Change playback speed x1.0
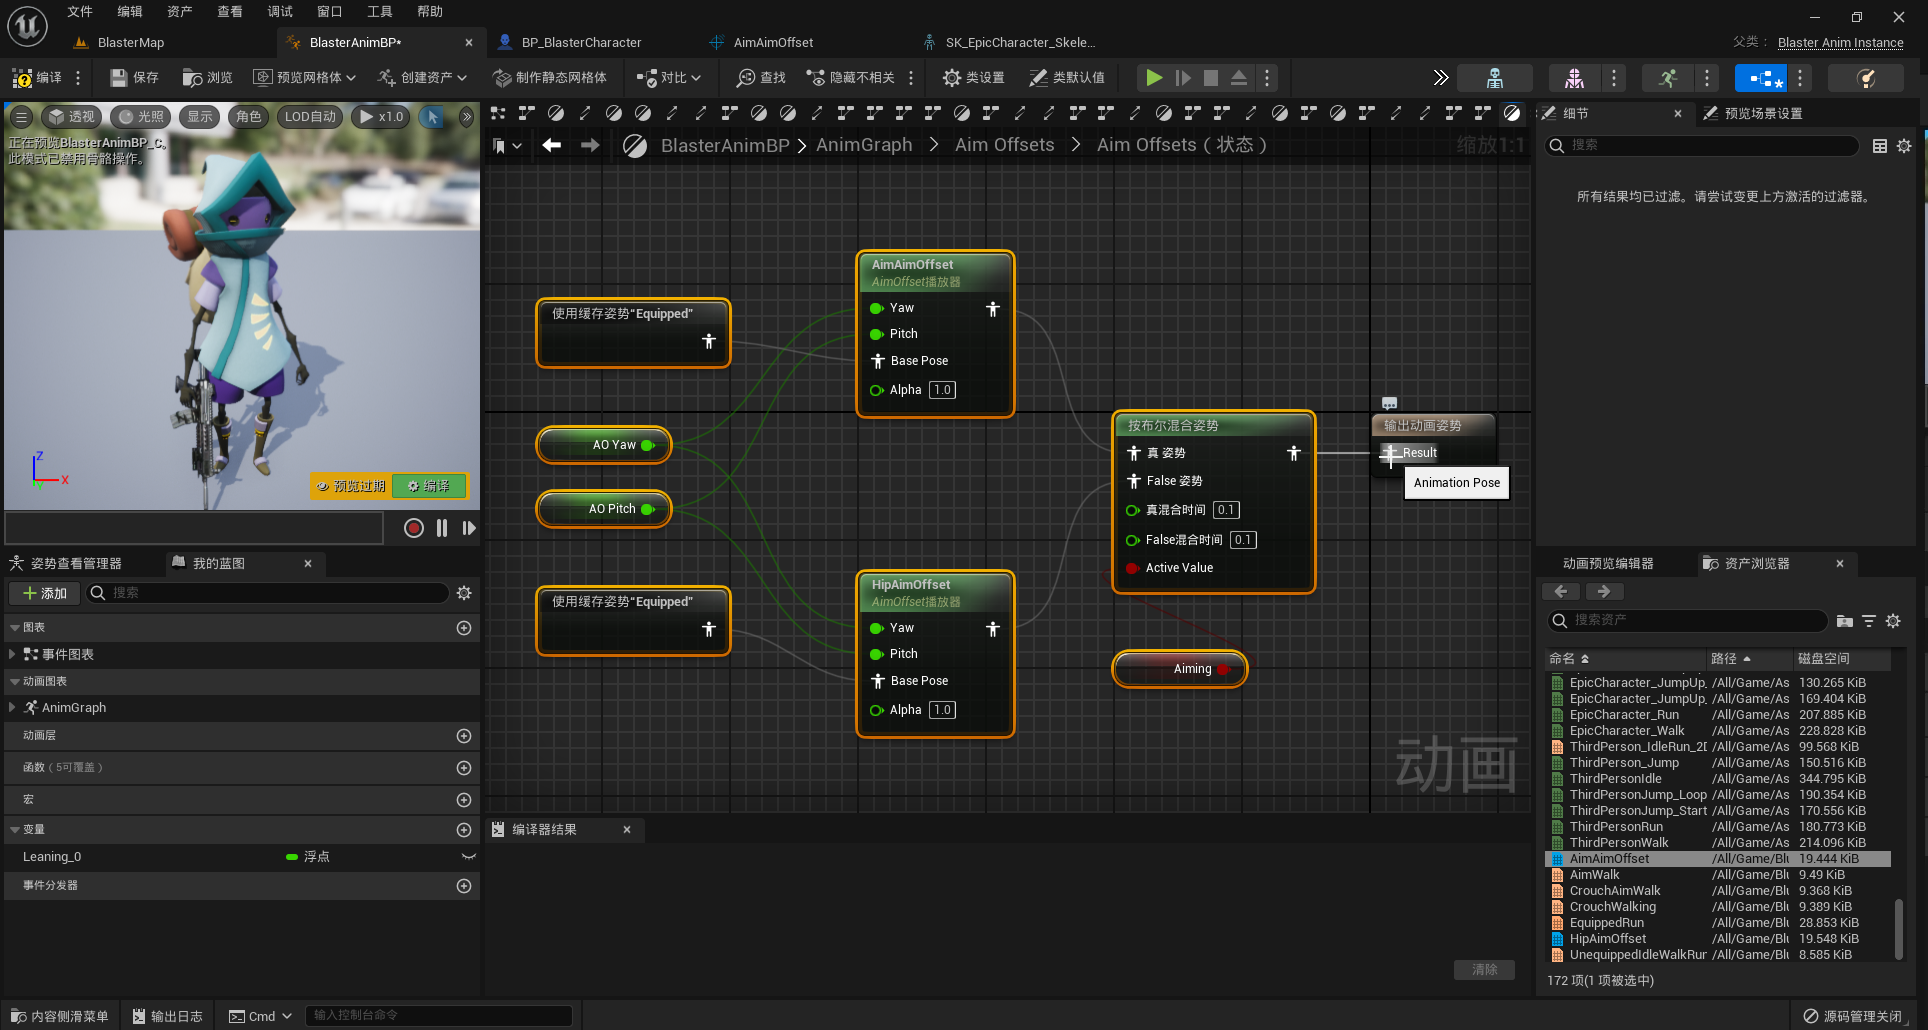1928x1030 pixels. point(381,117)
